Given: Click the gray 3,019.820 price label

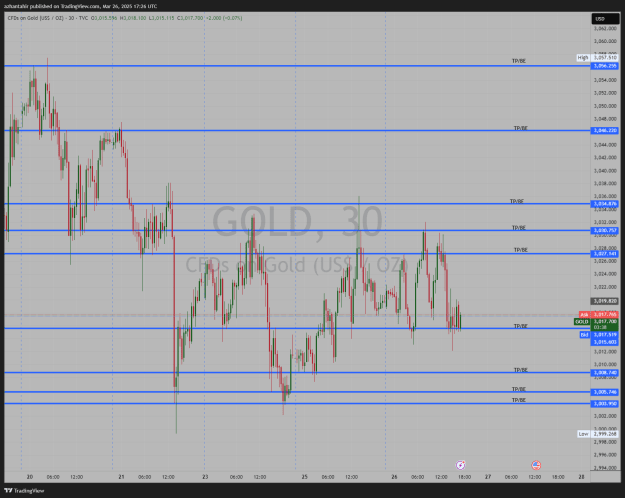Looking at the screenshot, I should tap(605, 301).
